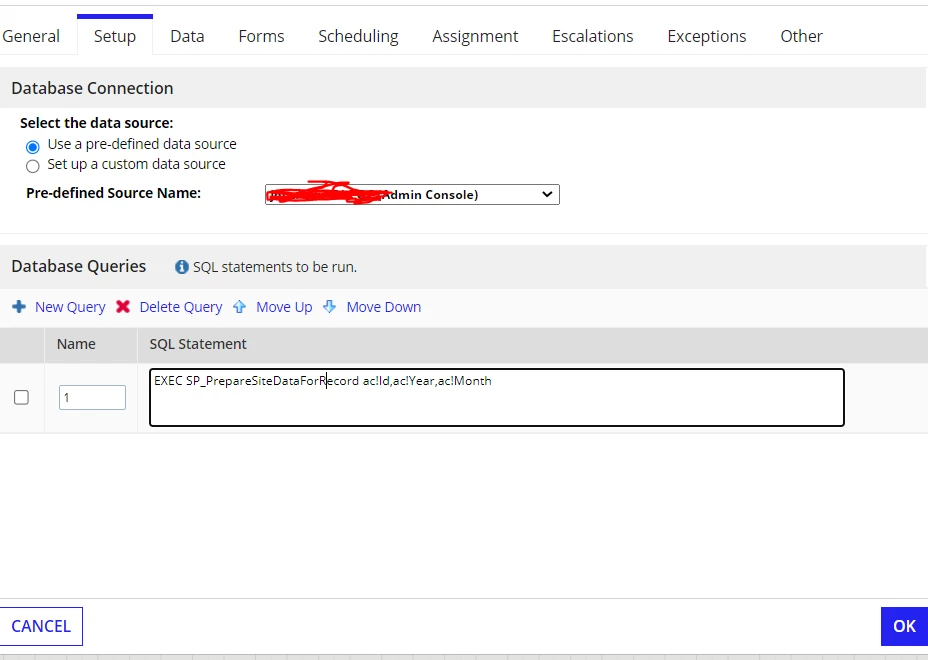This screenshot has height=660, width=928.
Task: Click the Pre-defined Source Name label
Action: tap(114, 193)
